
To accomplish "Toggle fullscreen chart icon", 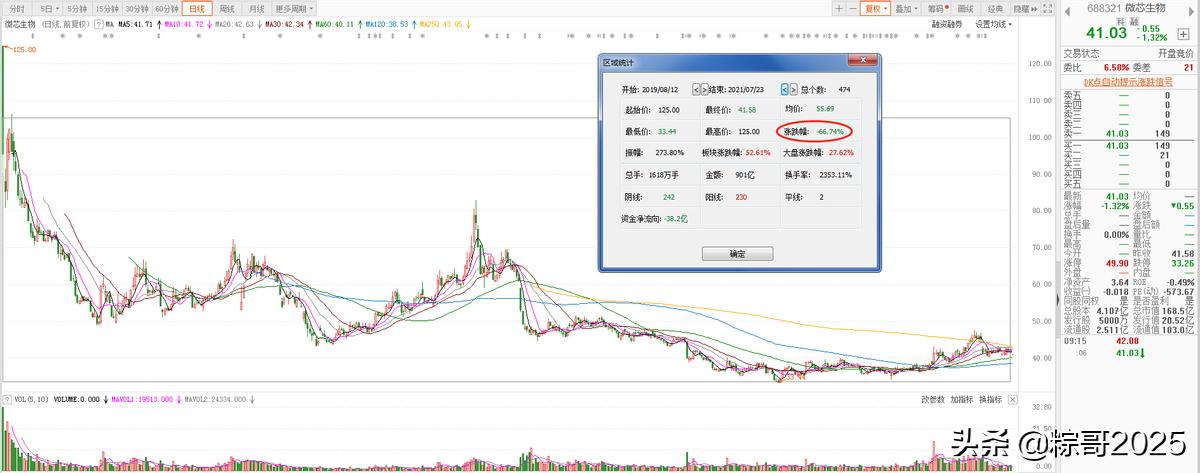I will [x=1049, y=8].
